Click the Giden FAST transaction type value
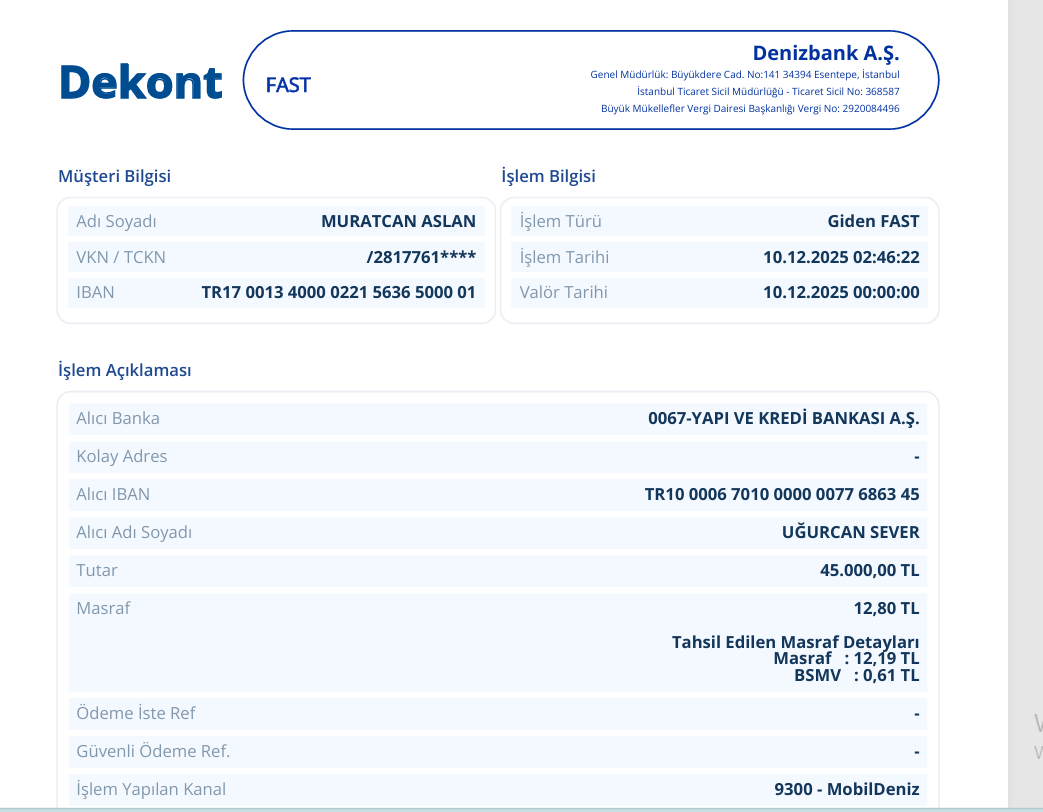The image size is (1043, 812). 873,221
